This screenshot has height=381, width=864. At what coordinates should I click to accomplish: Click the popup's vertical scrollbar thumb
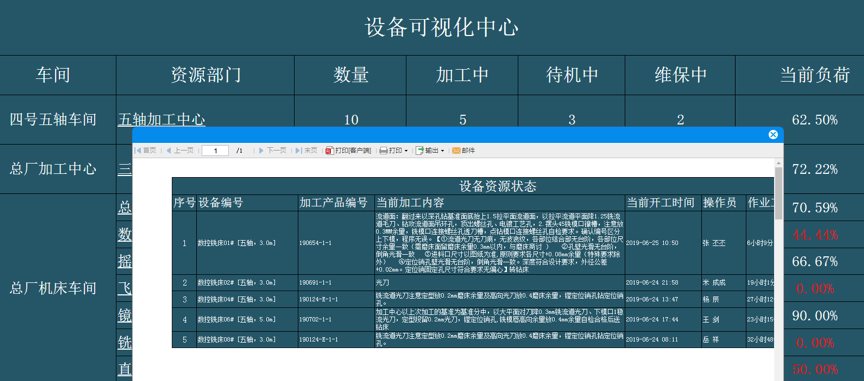[x=779, y=193]
